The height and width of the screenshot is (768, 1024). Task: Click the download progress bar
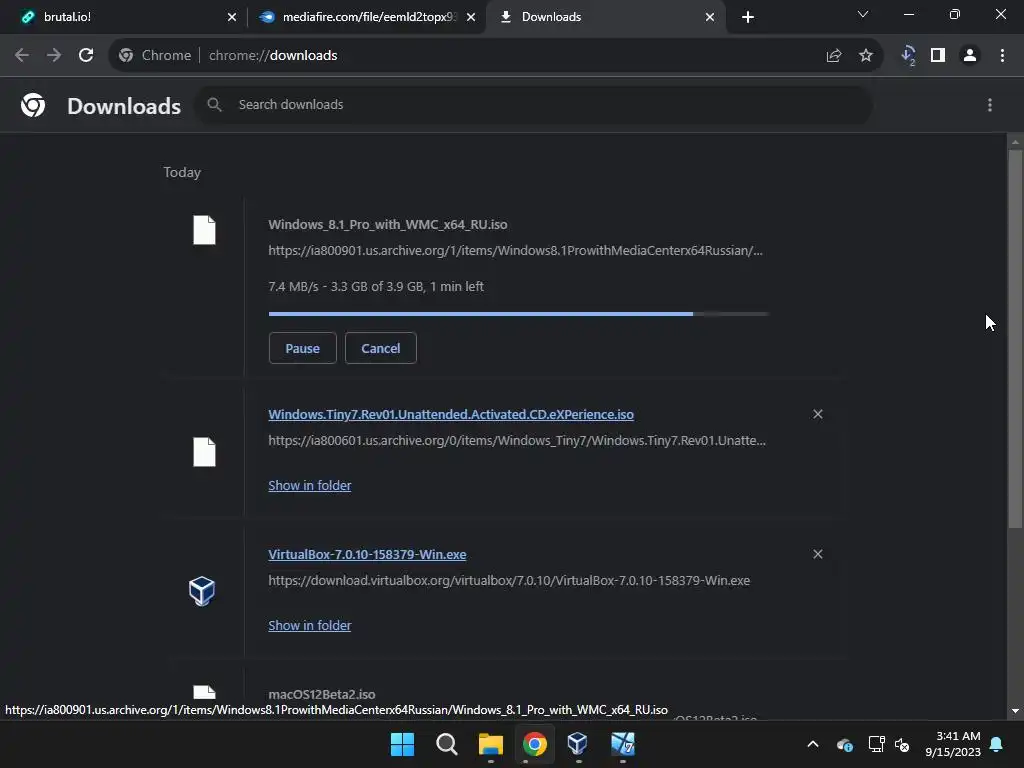(x=519, y=314)
